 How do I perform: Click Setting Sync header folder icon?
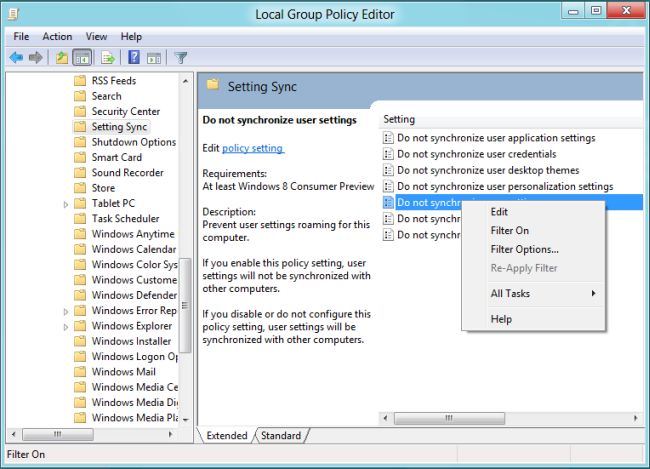[213, 85]
